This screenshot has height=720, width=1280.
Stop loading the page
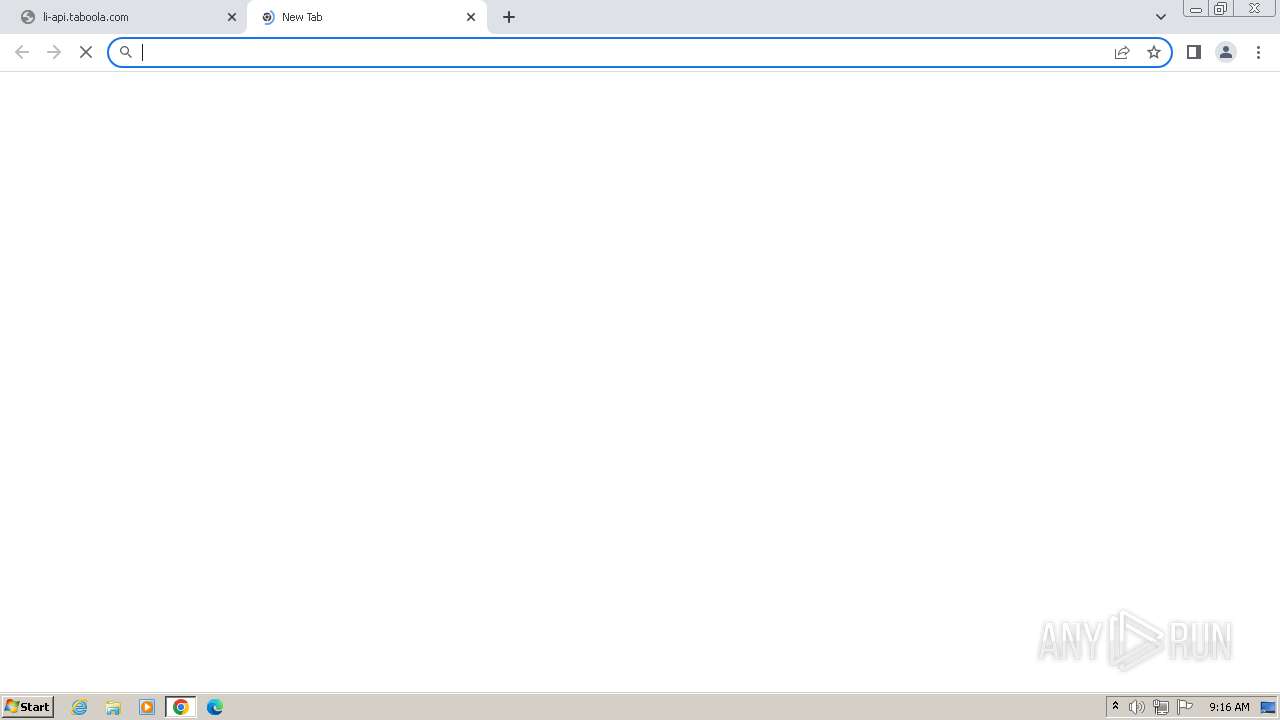click(x=86, y=52)
